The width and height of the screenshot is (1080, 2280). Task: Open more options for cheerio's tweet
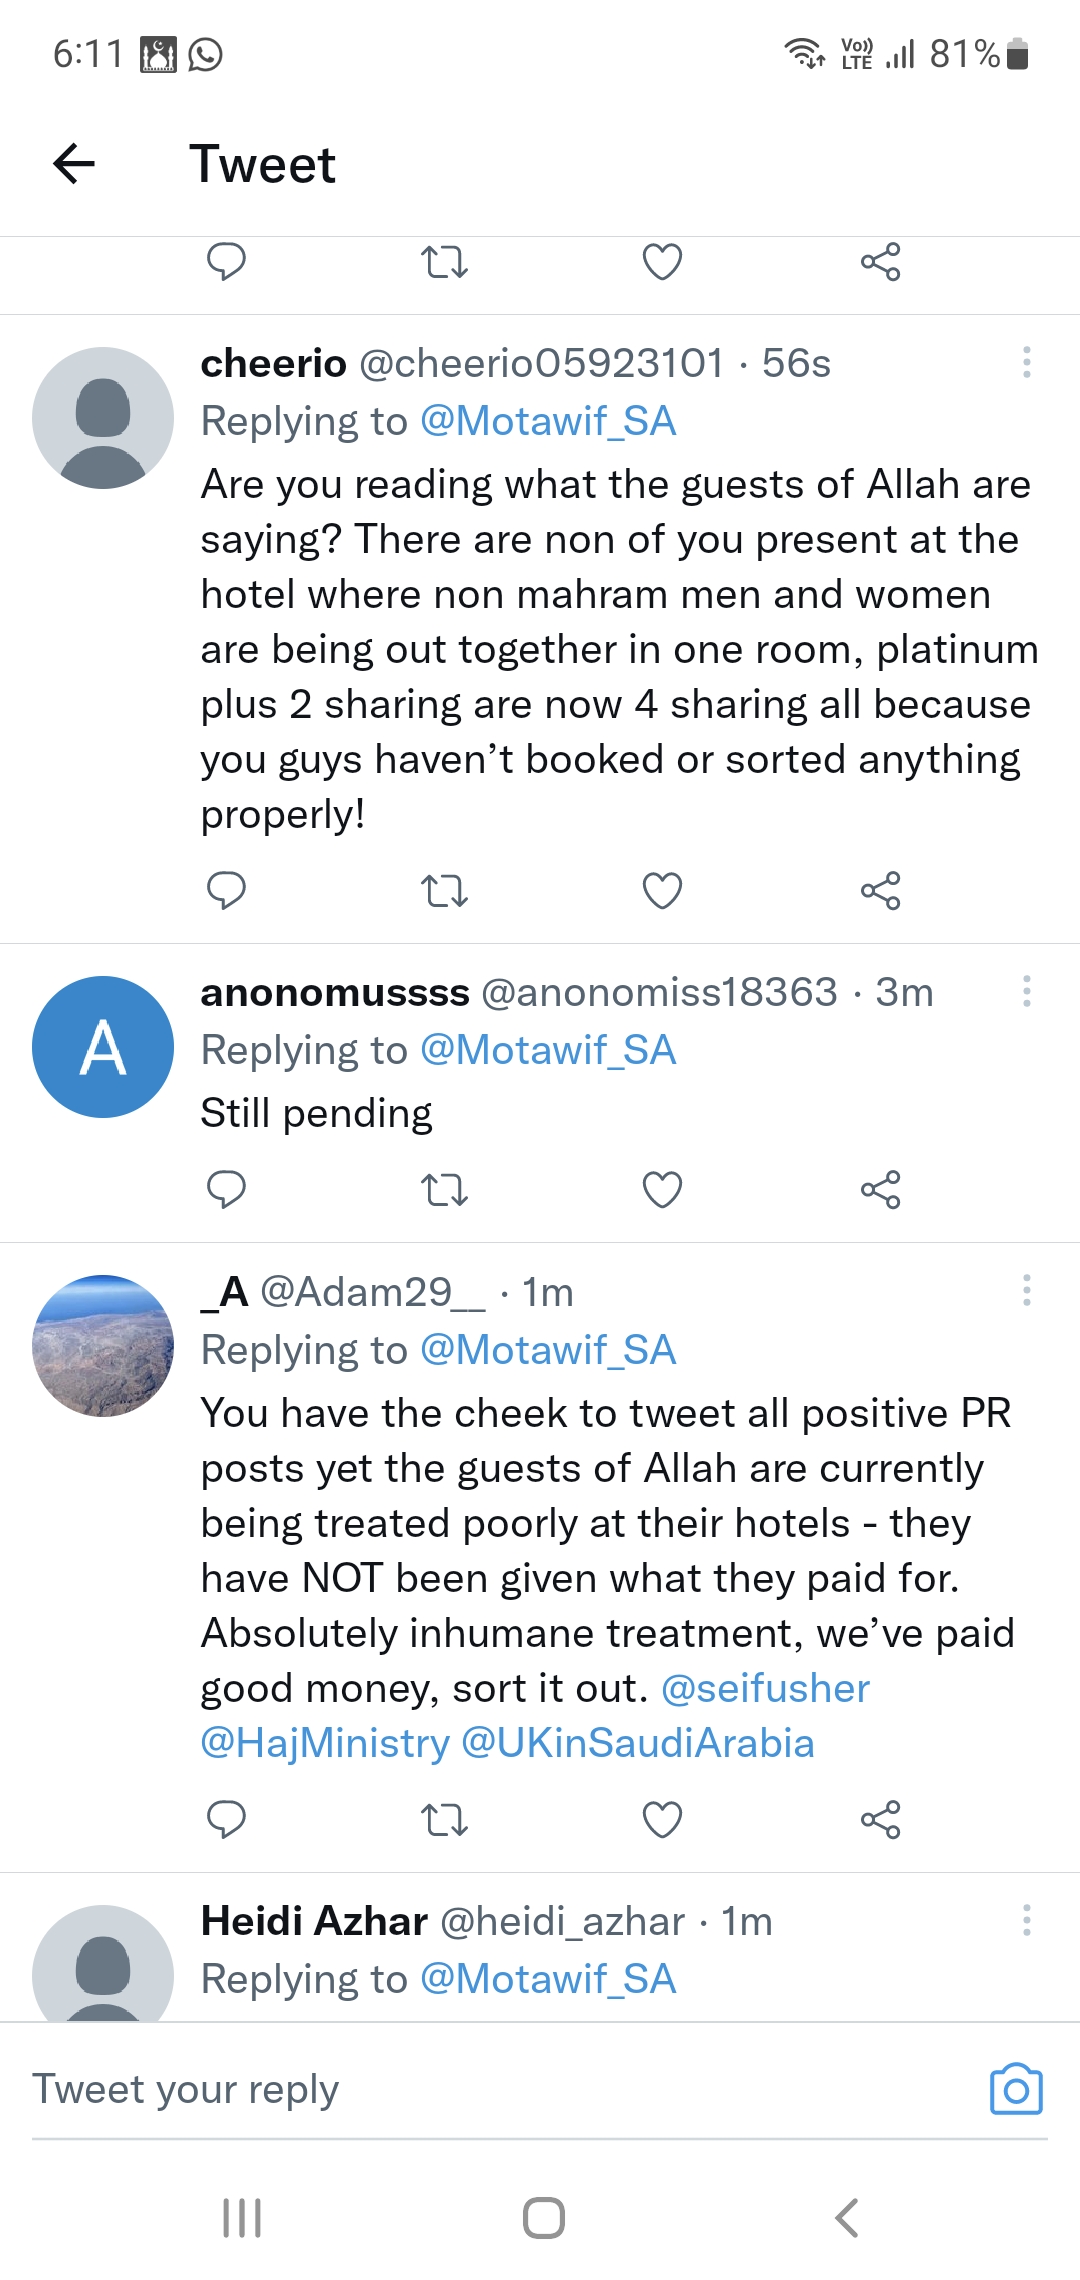point(1026,362)
